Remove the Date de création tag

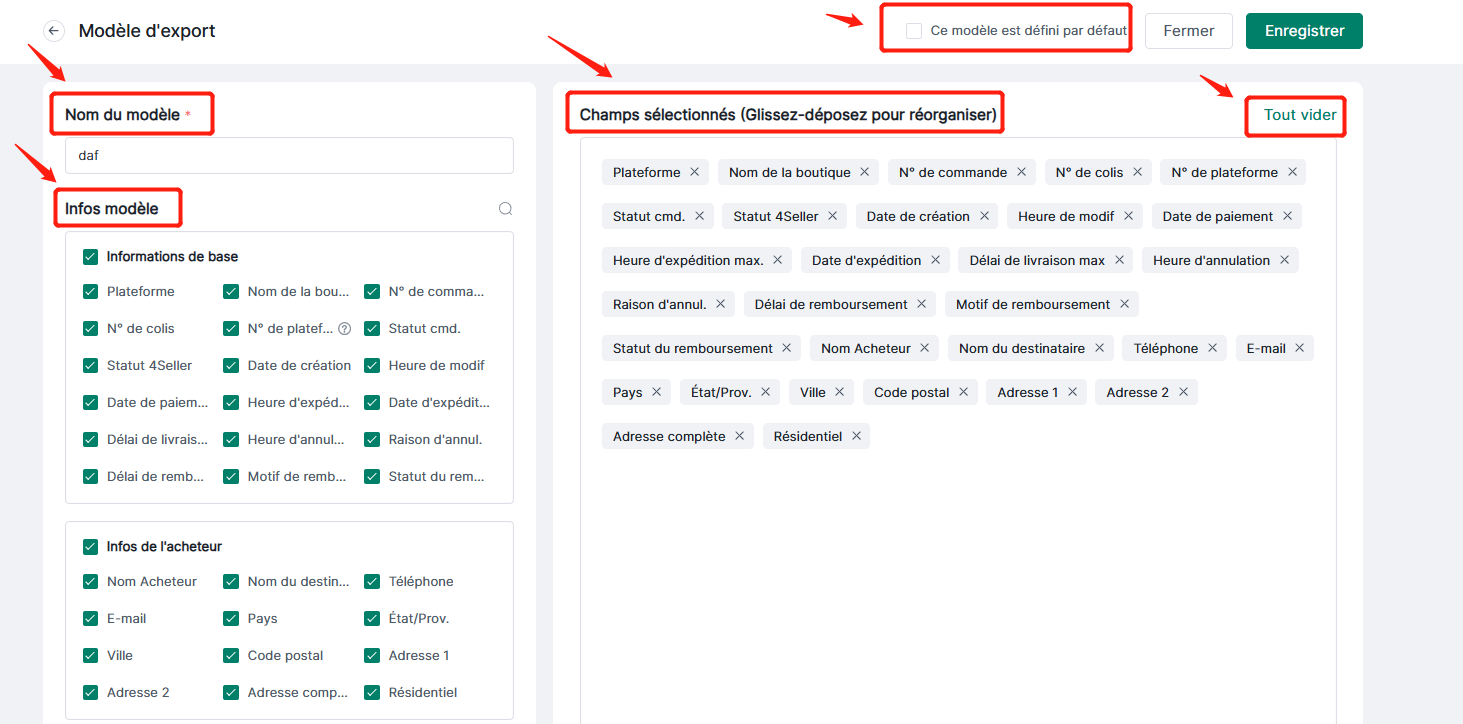[984, 216]
